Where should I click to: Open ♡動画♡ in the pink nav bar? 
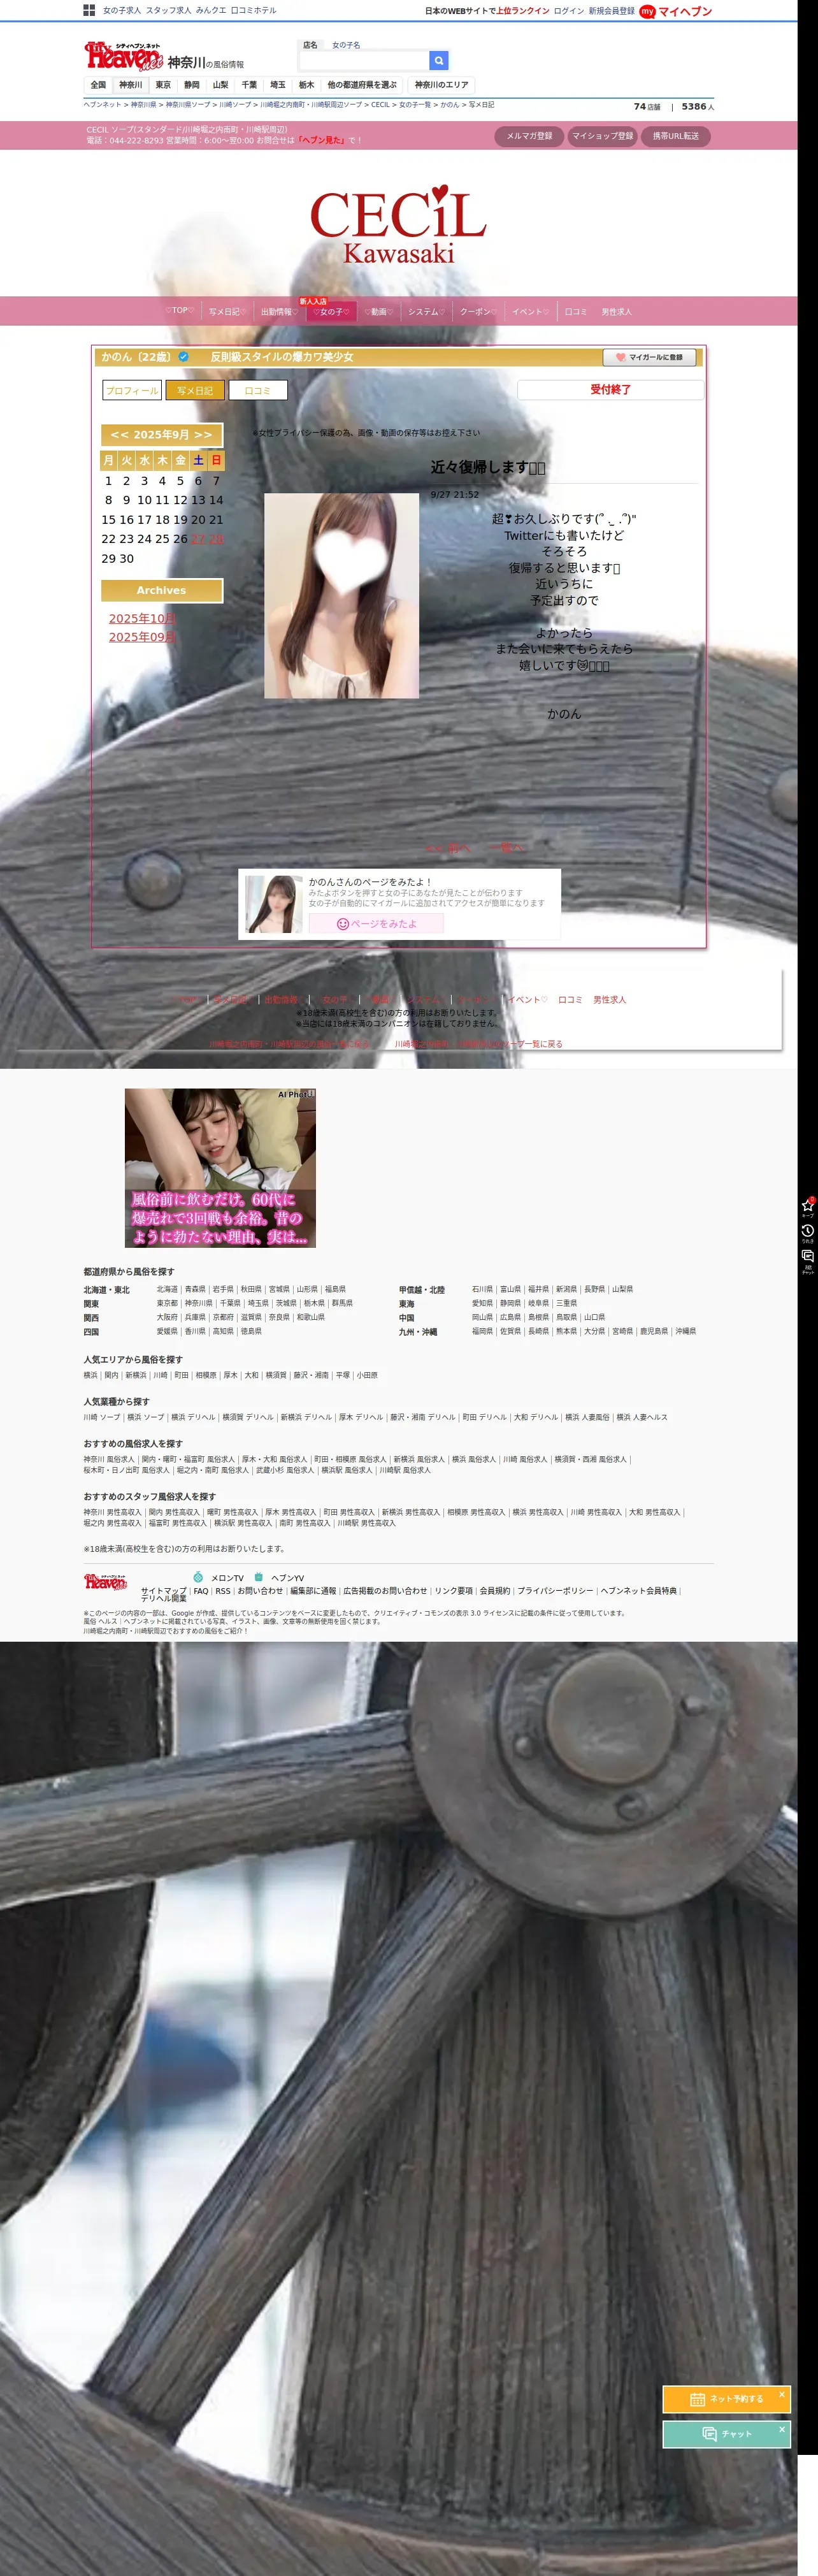(x=378, y=312)
